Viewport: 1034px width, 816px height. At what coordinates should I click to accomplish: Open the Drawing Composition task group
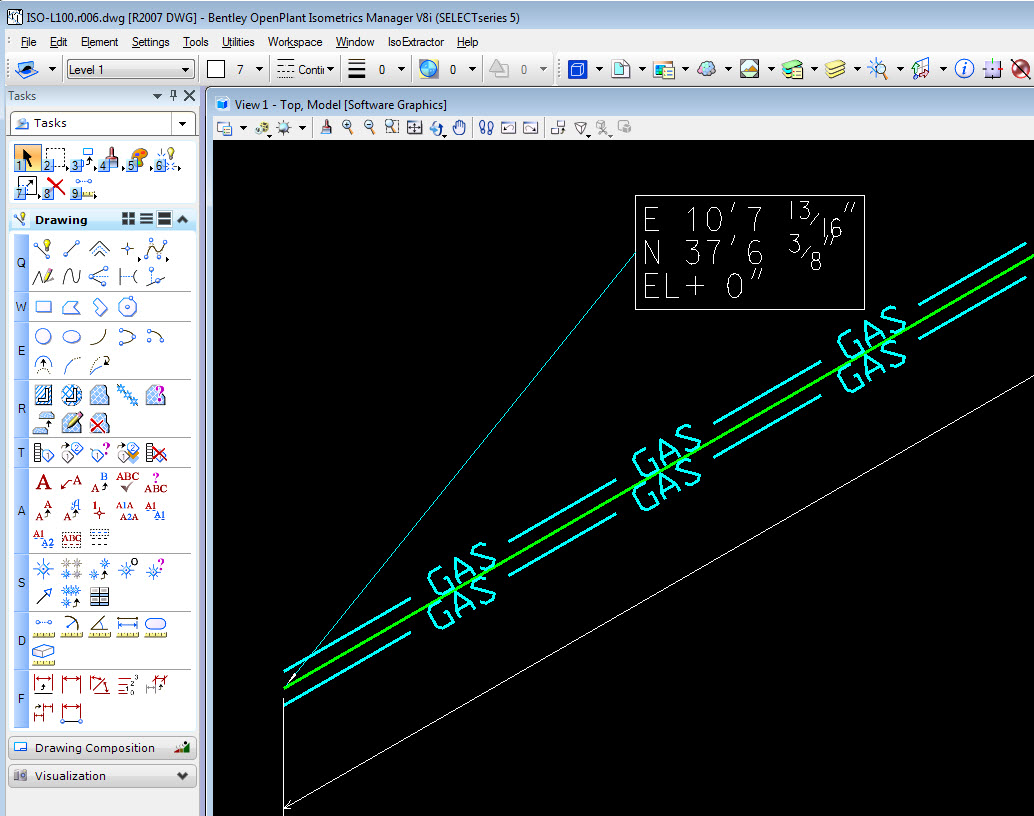click(102, 747)
